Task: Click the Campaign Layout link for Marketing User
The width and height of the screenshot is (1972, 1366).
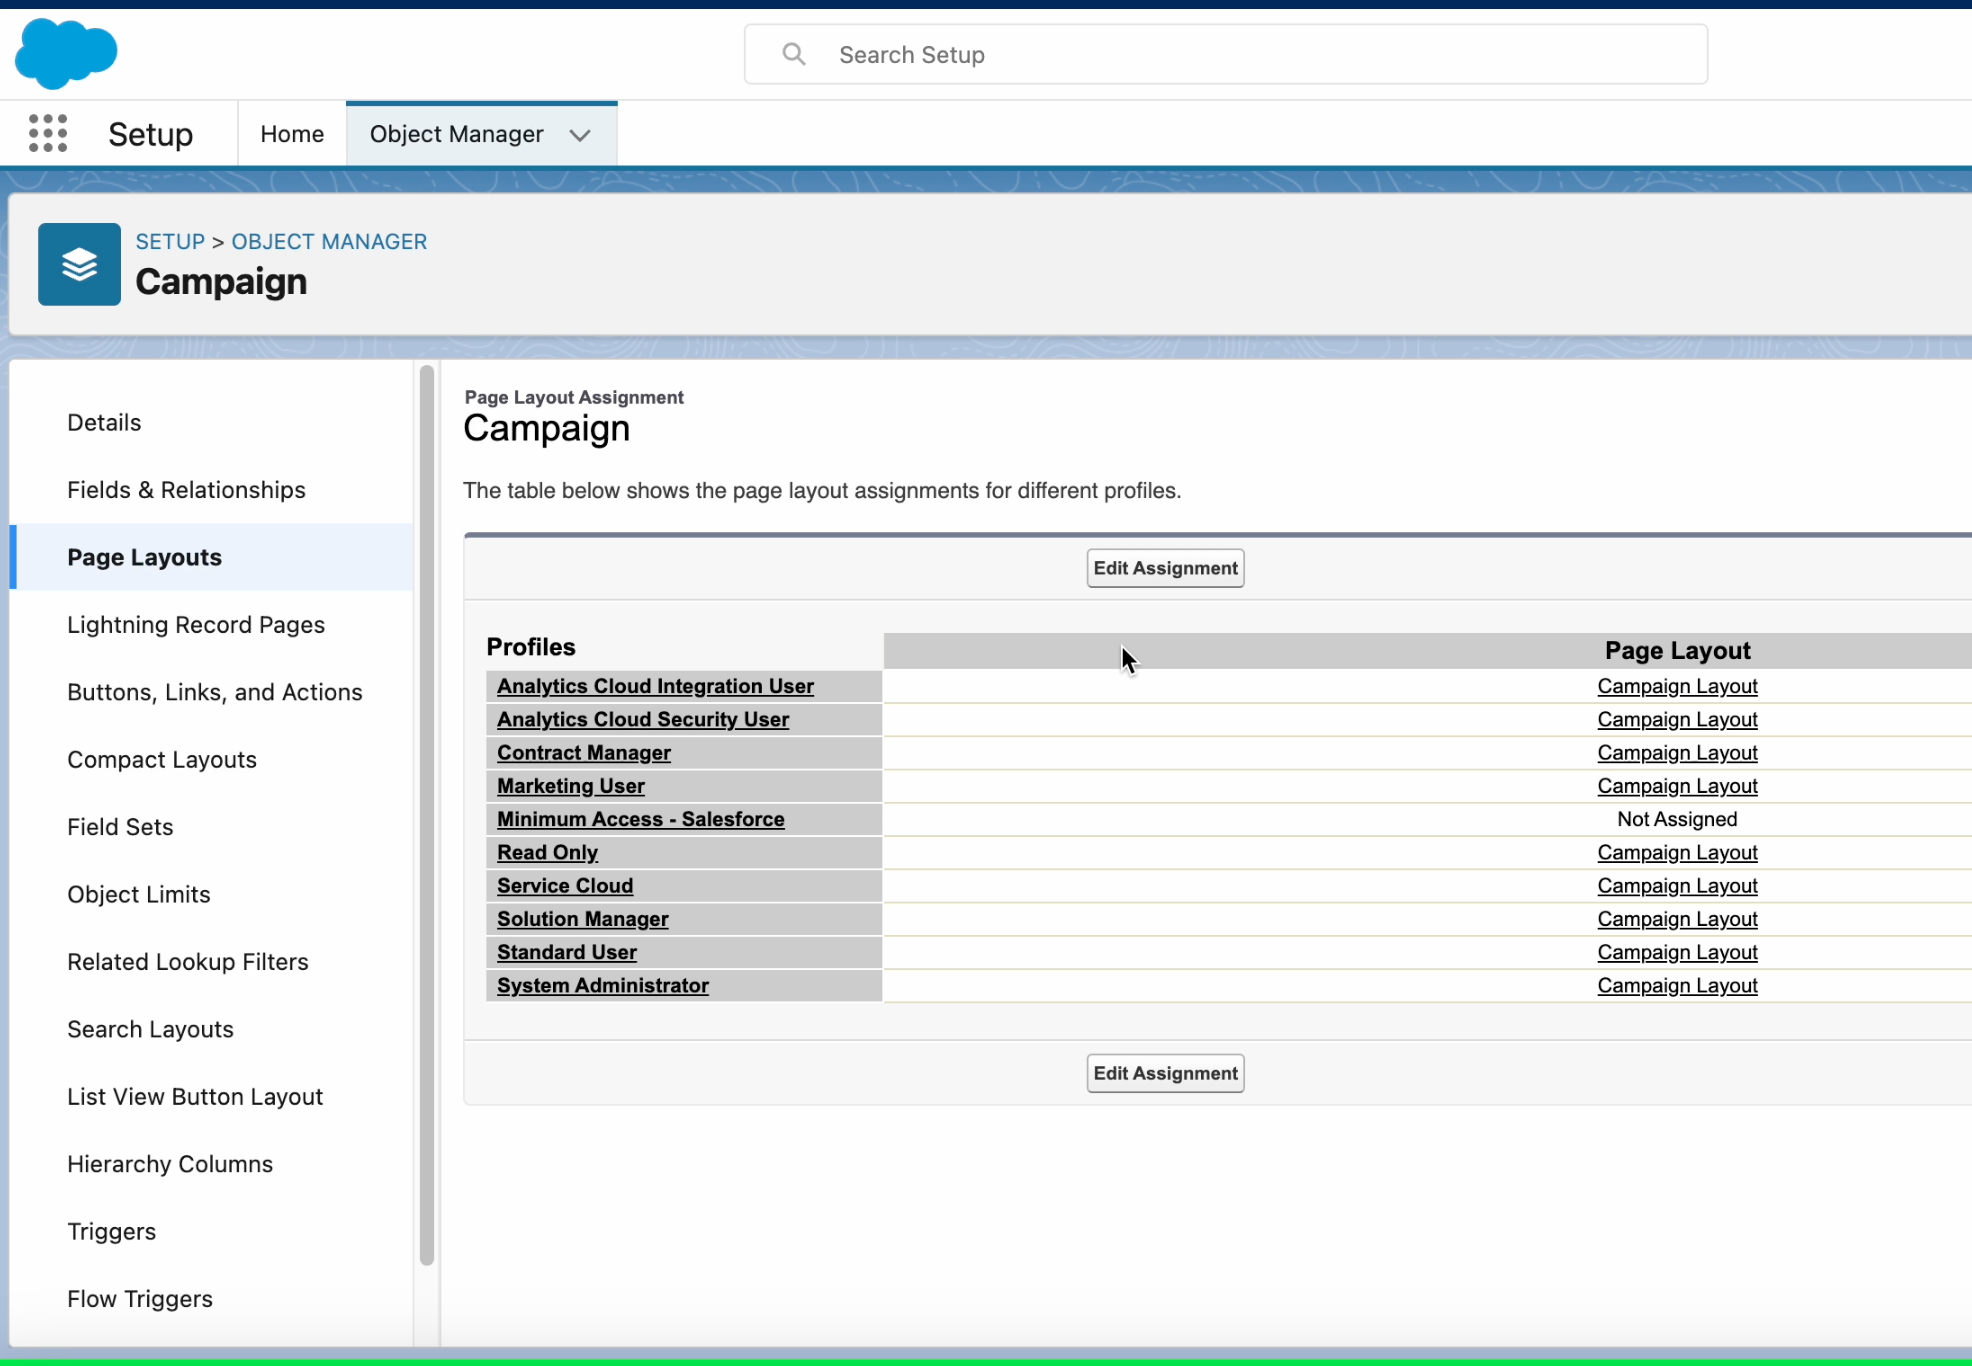Action: [x=1677, y=785]
